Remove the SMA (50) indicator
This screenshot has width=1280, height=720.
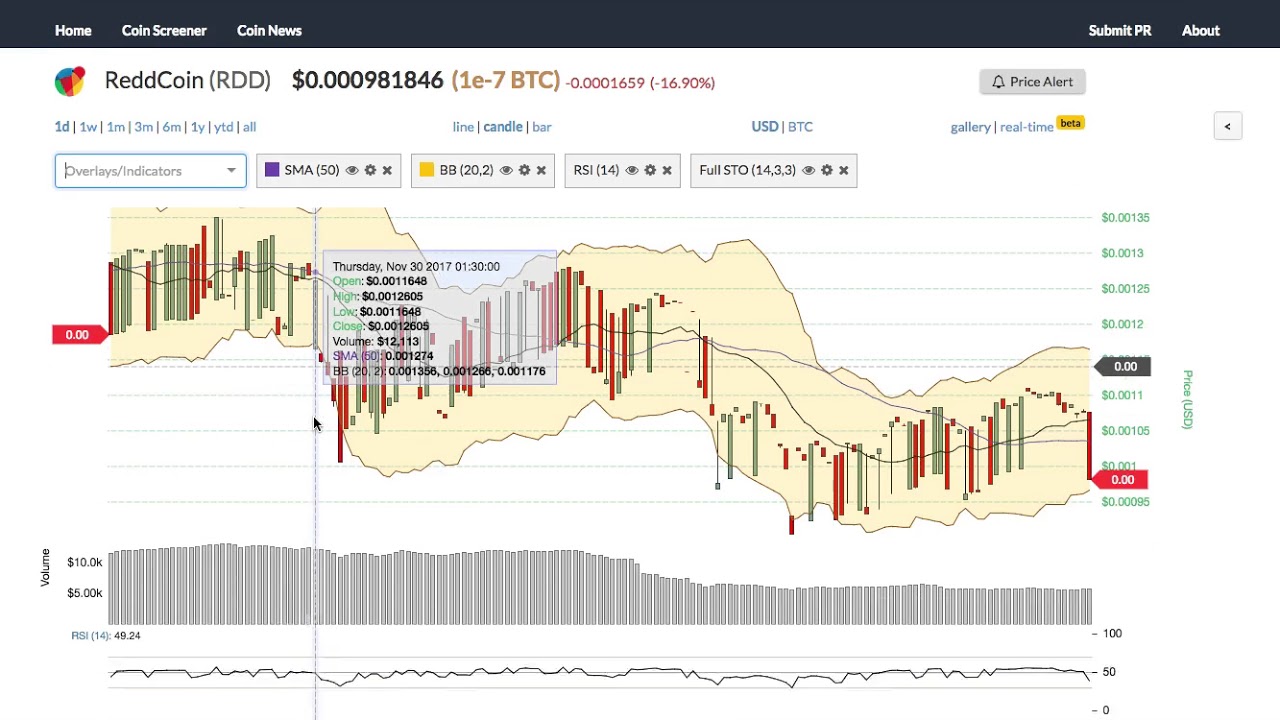[x=387, y=170]
